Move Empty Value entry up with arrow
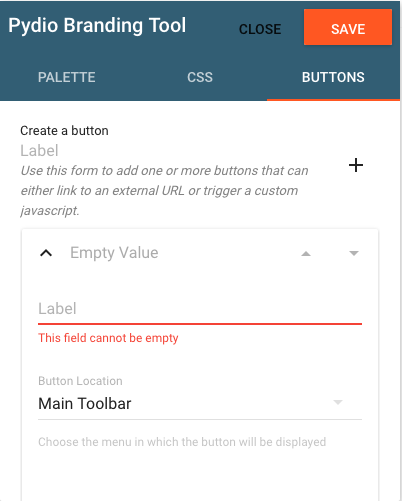This screenshot has width=402, height=501. (306, 254)
